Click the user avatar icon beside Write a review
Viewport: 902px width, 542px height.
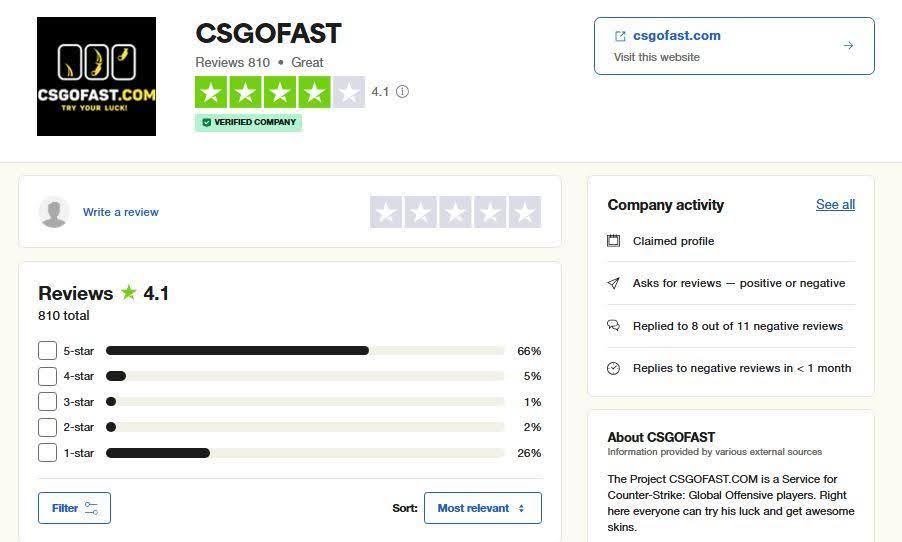[54, 212]
